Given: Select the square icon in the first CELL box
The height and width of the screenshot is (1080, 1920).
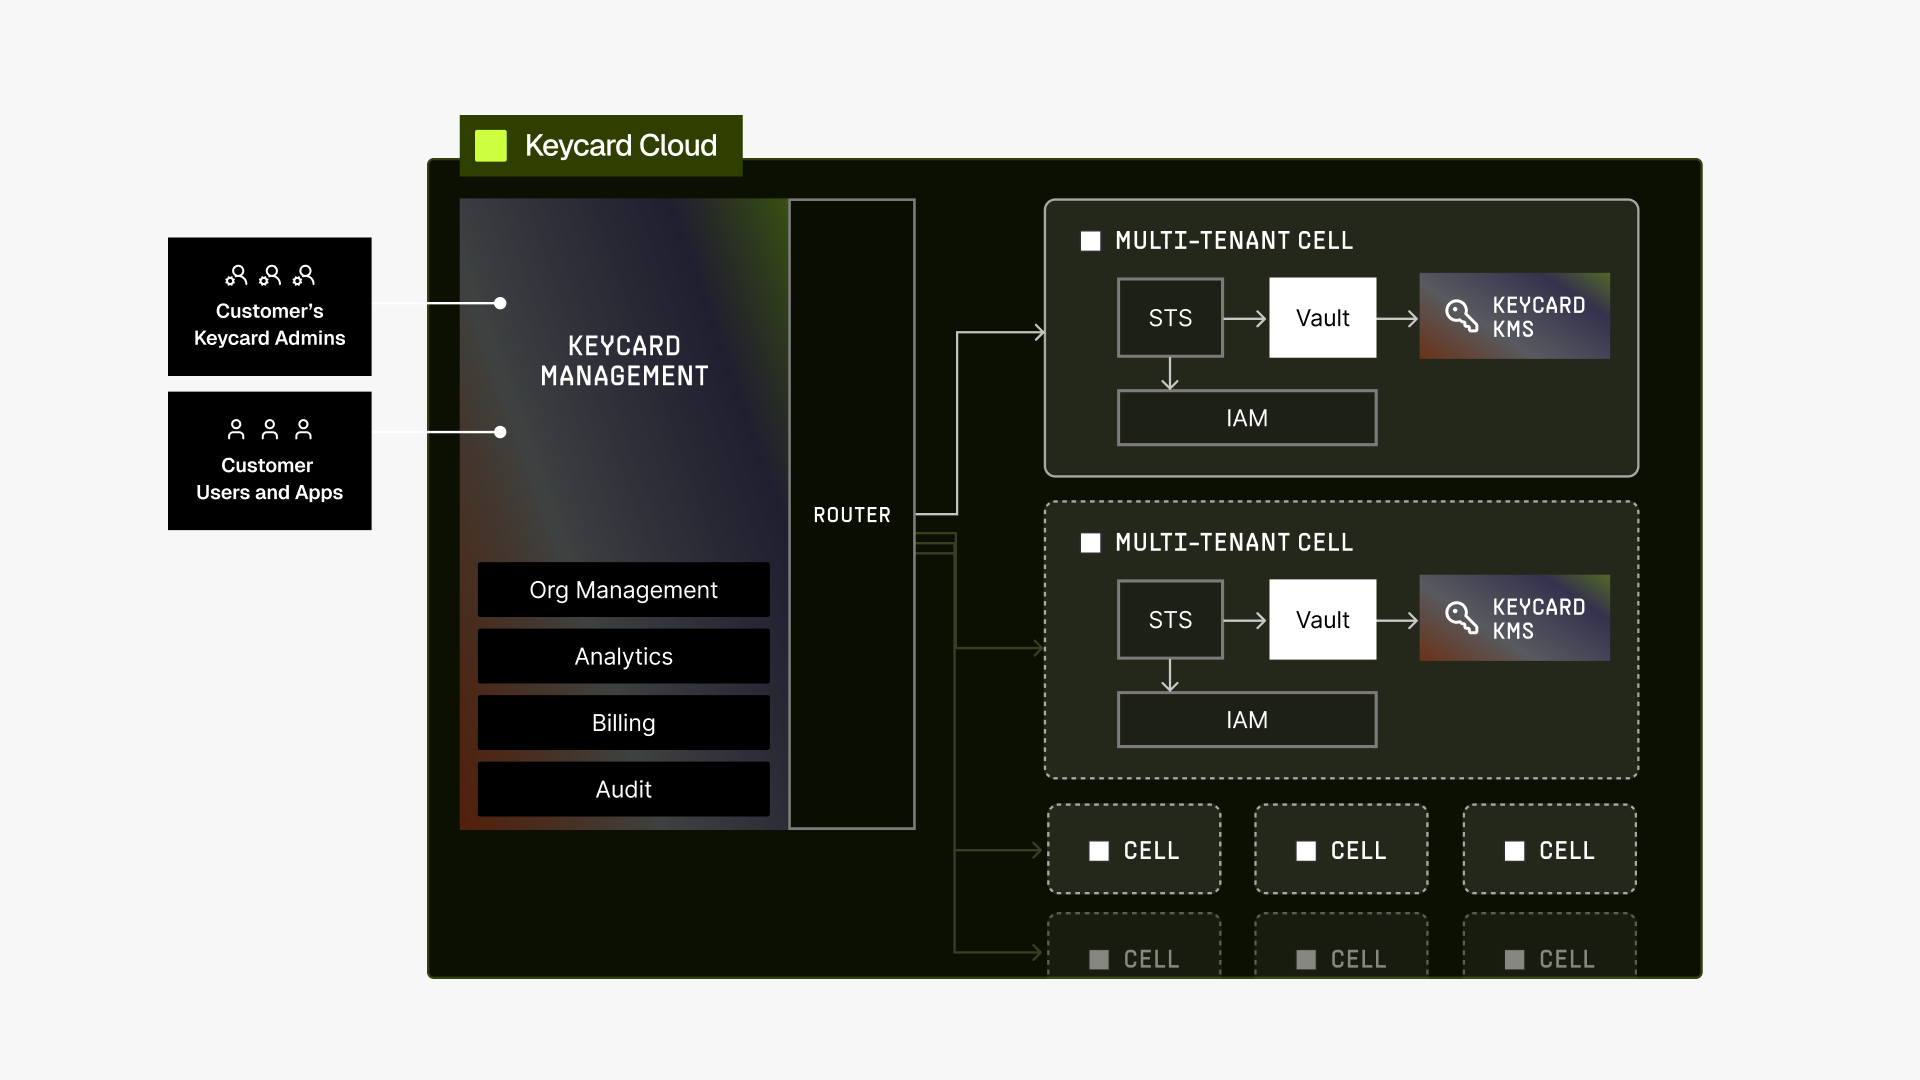Looking at the screenshot, I should point(1099,851).
